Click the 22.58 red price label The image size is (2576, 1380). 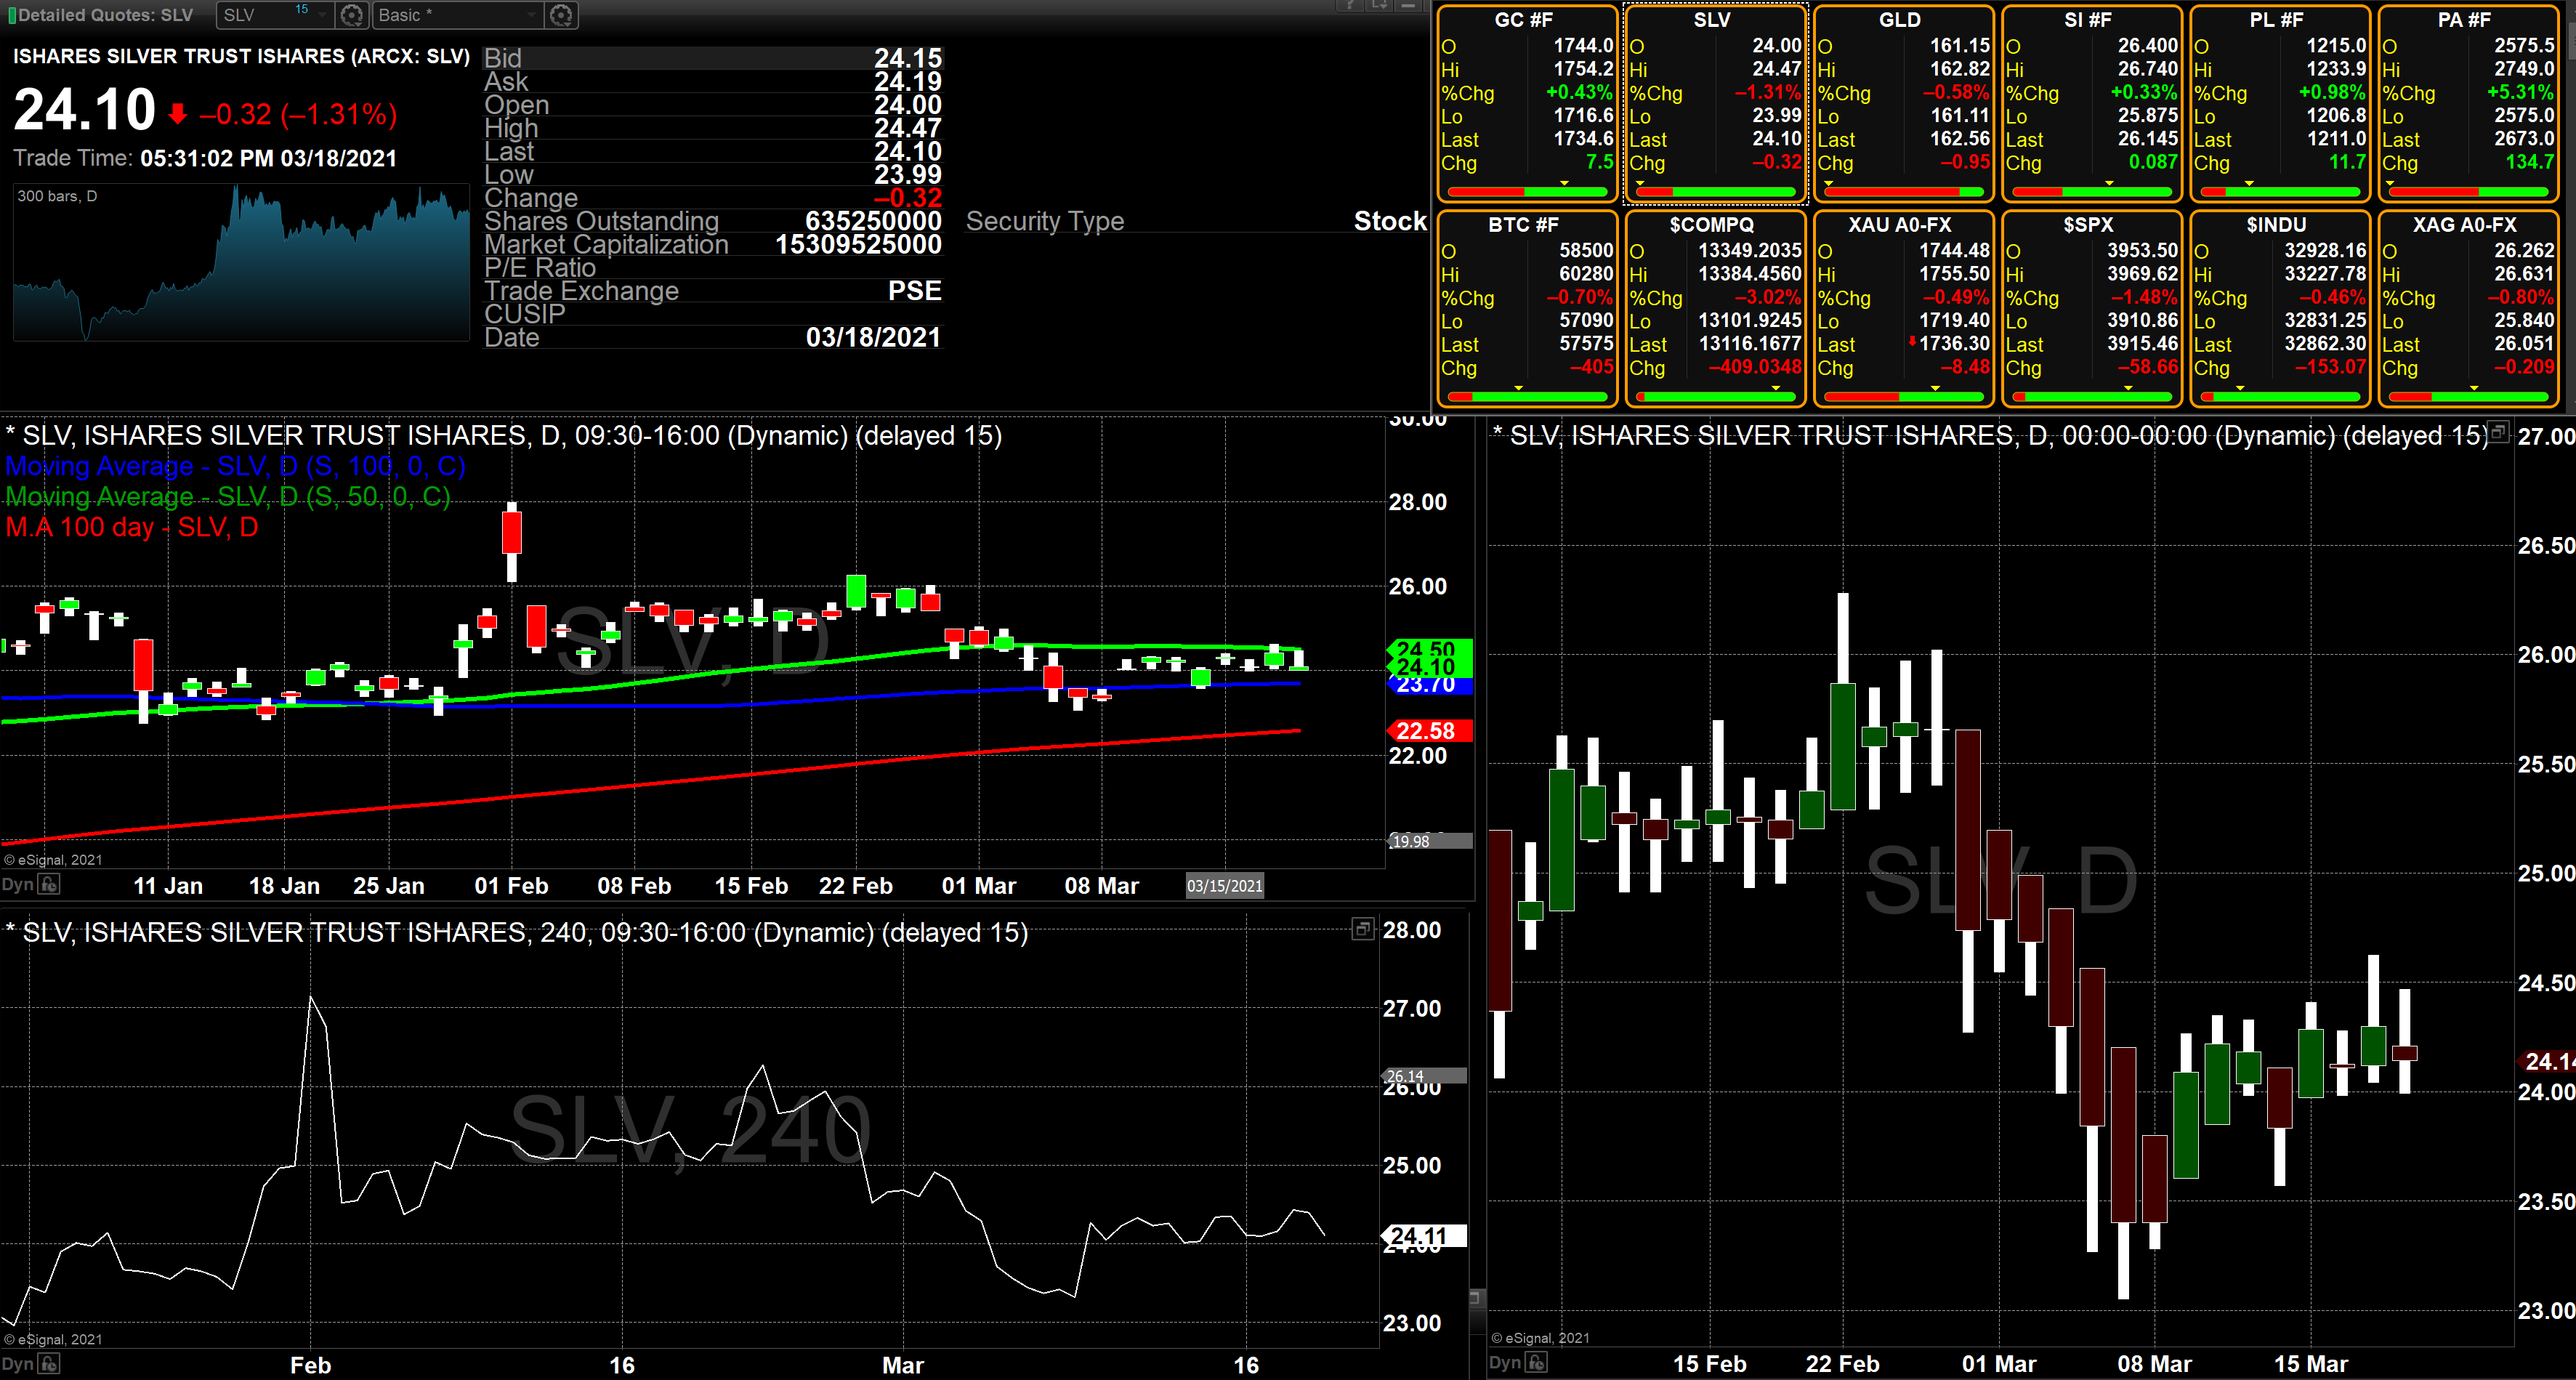coord(1430,730)
